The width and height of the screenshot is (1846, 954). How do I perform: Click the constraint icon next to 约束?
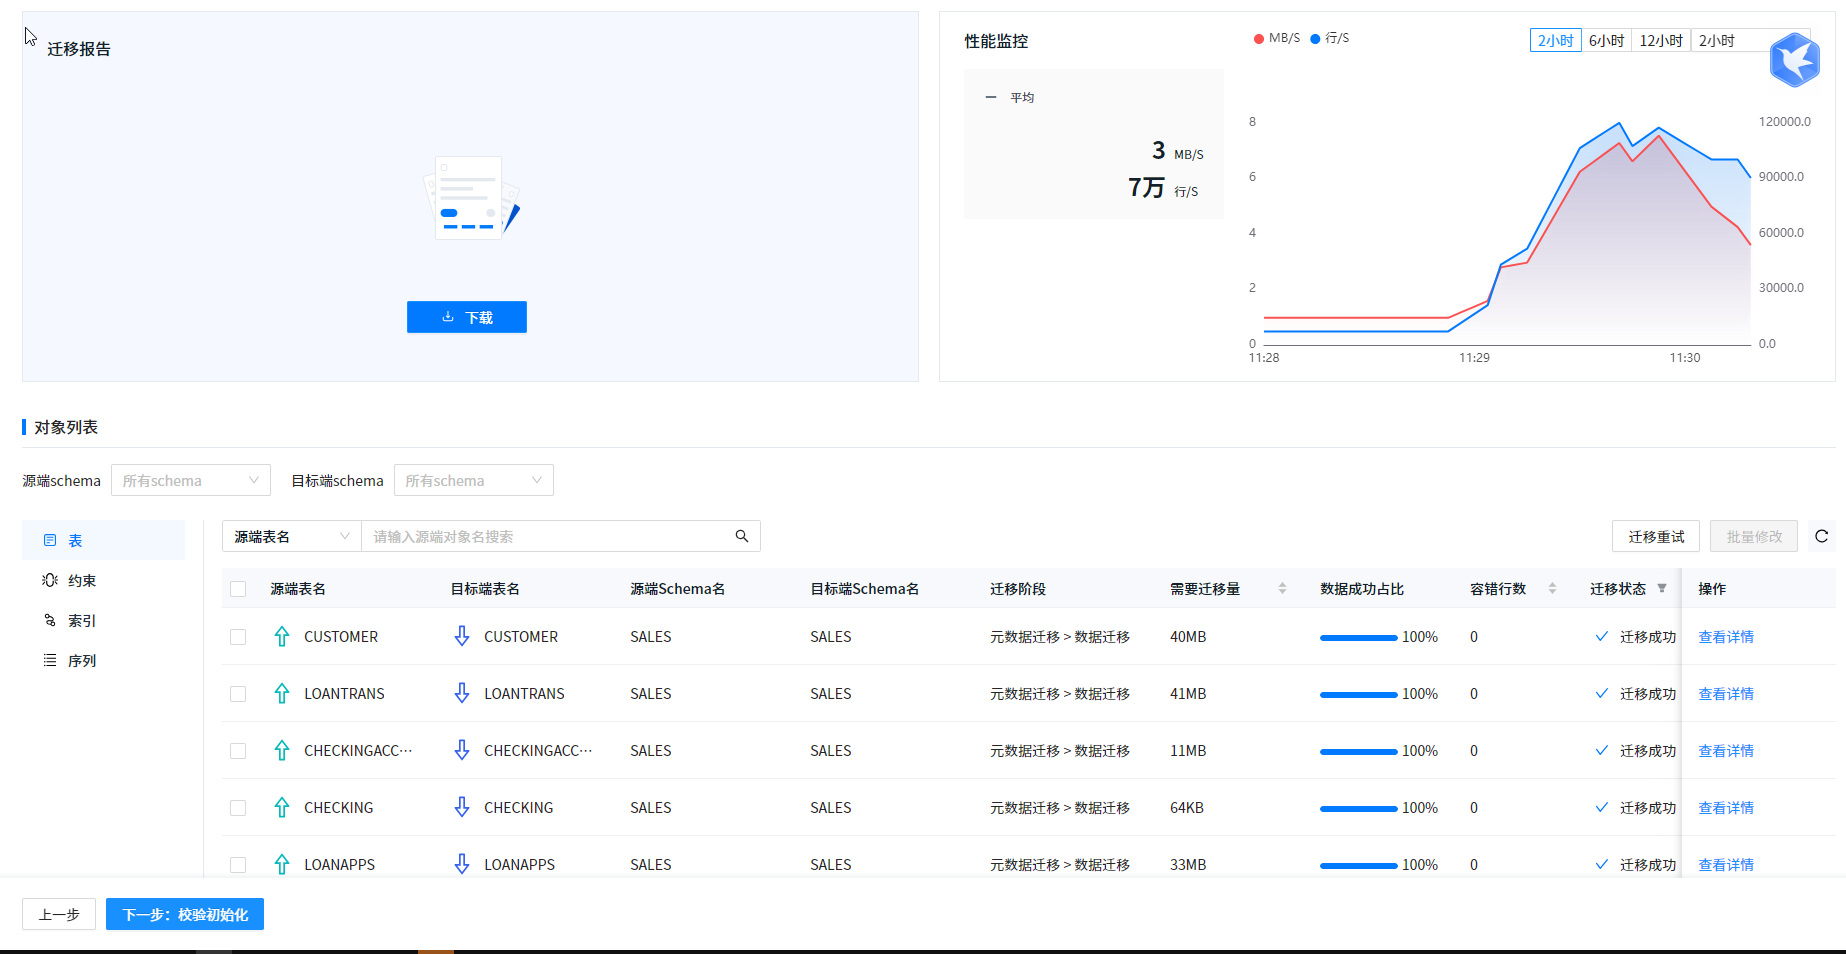50,580
